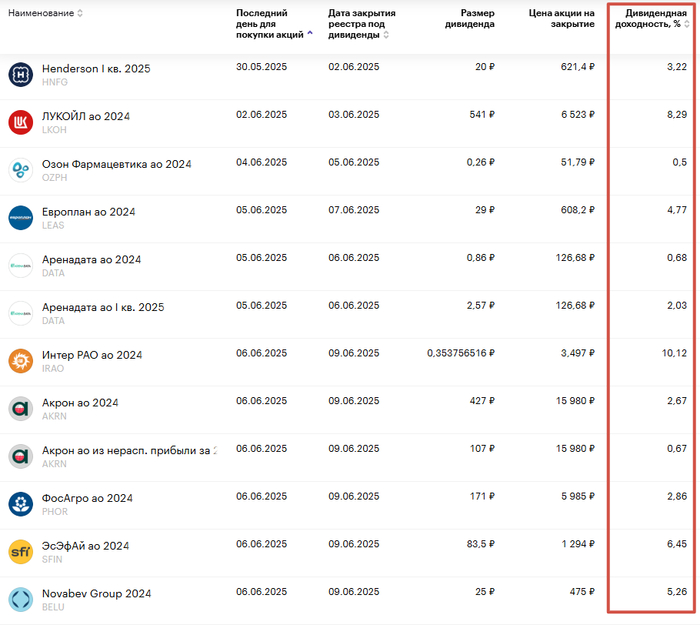The image size is (700, 625).
Task: Click the Henderson company logo icon
Action: point(21,74)
